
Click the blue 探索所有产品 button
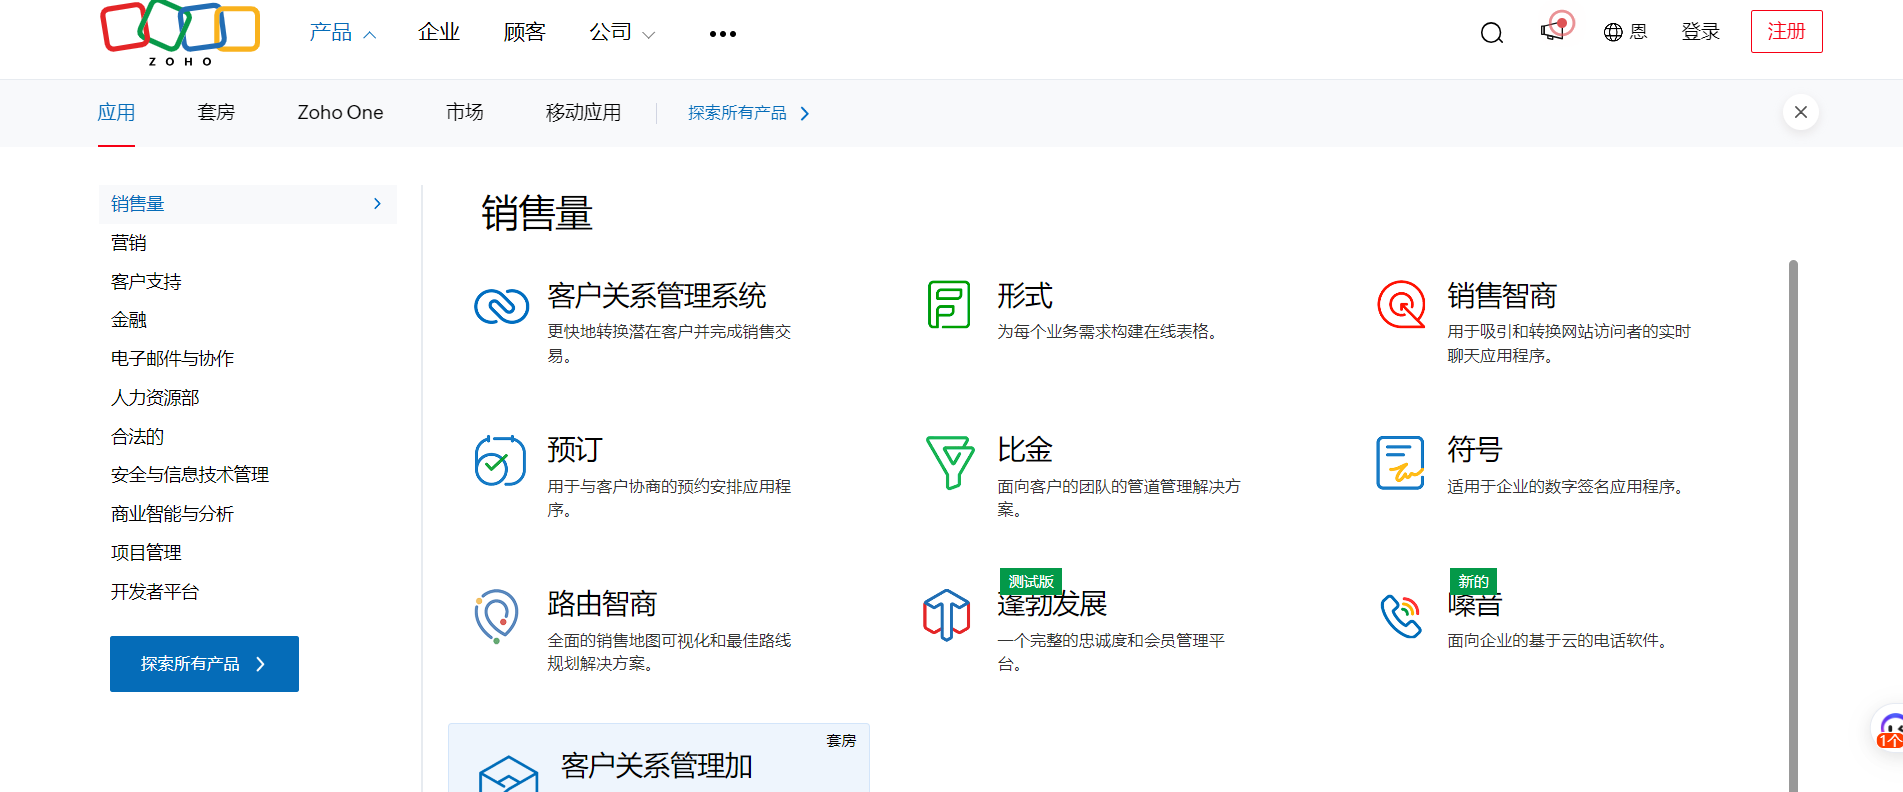204,664
